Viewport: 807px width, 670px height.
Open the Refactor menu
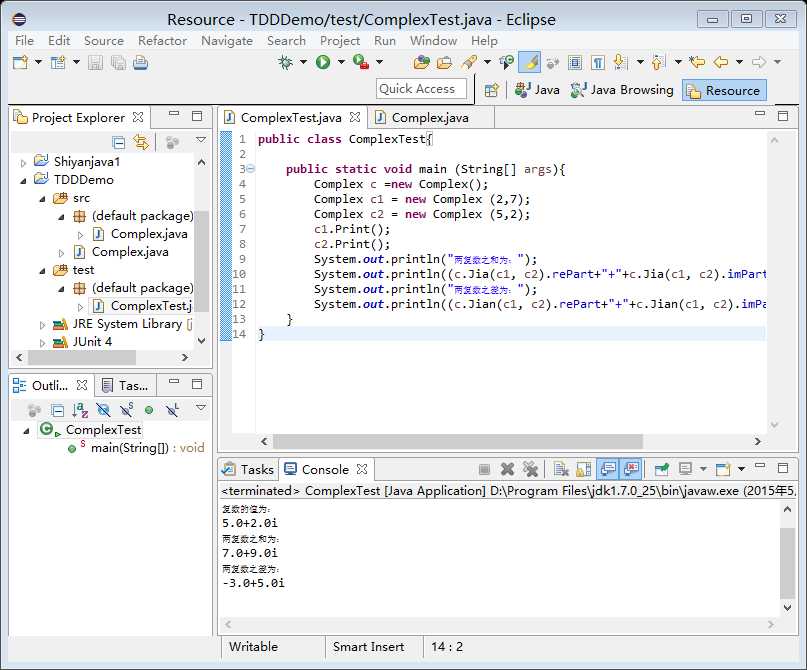[x=162, y=41]
